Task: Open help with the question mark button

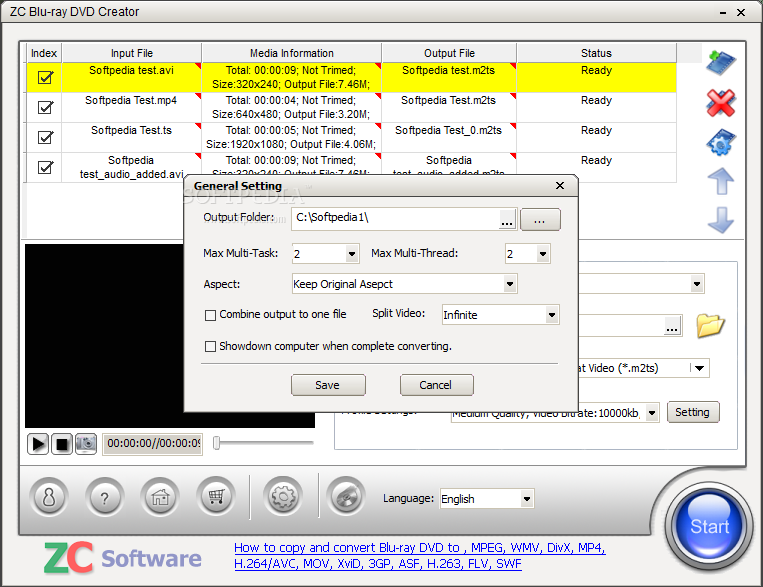Action: 105,497
